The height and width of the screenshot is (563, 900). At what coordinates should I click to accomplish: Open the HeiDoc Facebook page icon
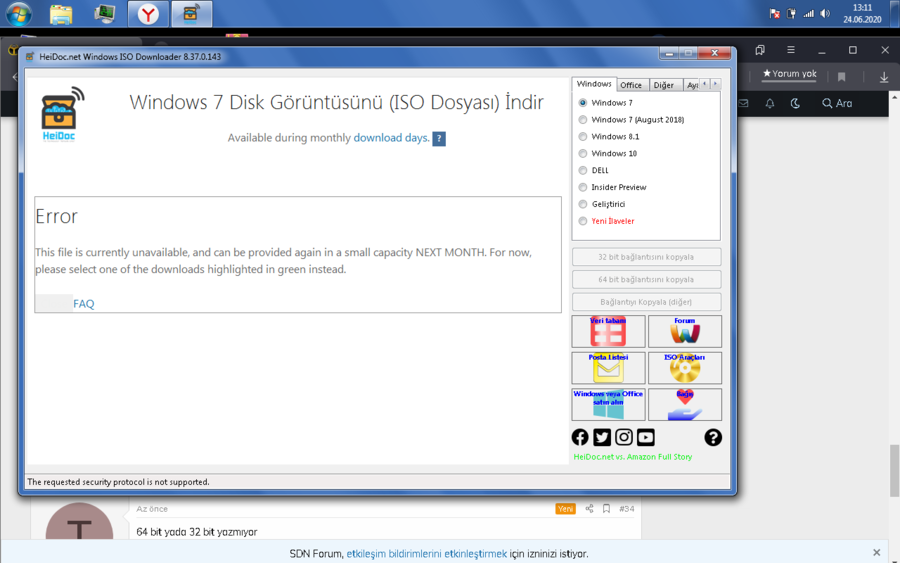[580, 437]
